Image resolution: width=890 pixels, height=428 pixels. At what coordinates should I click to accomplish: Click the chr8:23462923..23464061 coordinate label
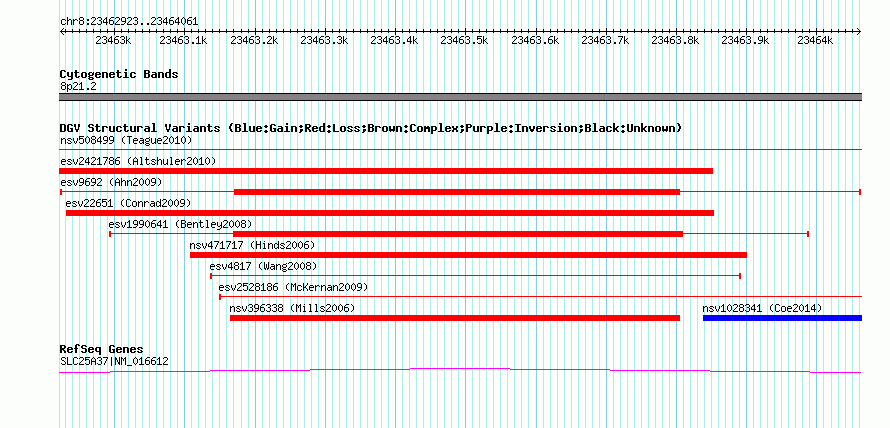[x=129, y=22]
